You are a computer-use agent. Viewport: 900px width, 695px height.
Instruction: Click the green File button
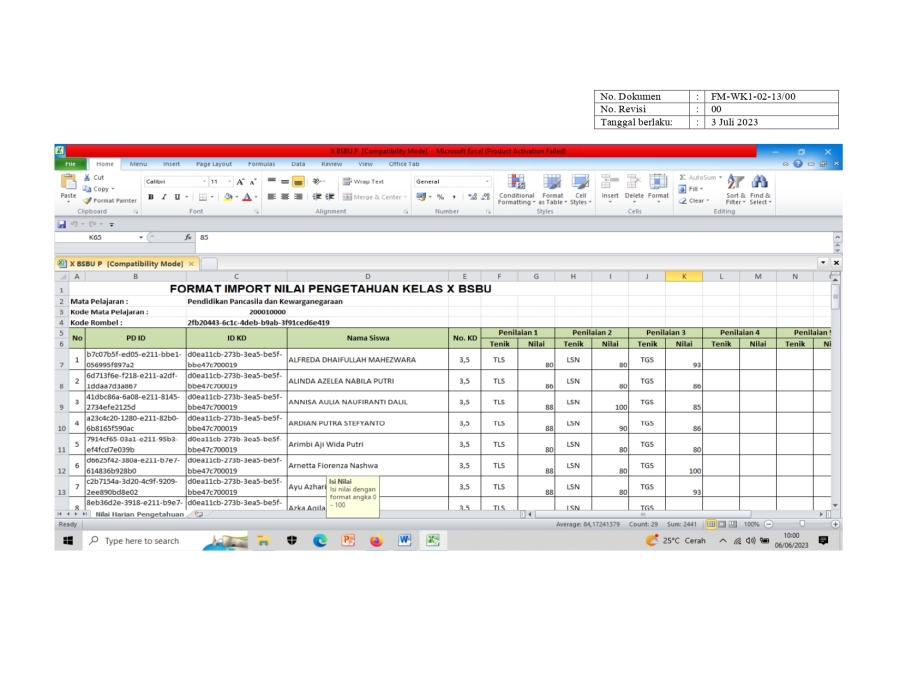coord(70,164)
